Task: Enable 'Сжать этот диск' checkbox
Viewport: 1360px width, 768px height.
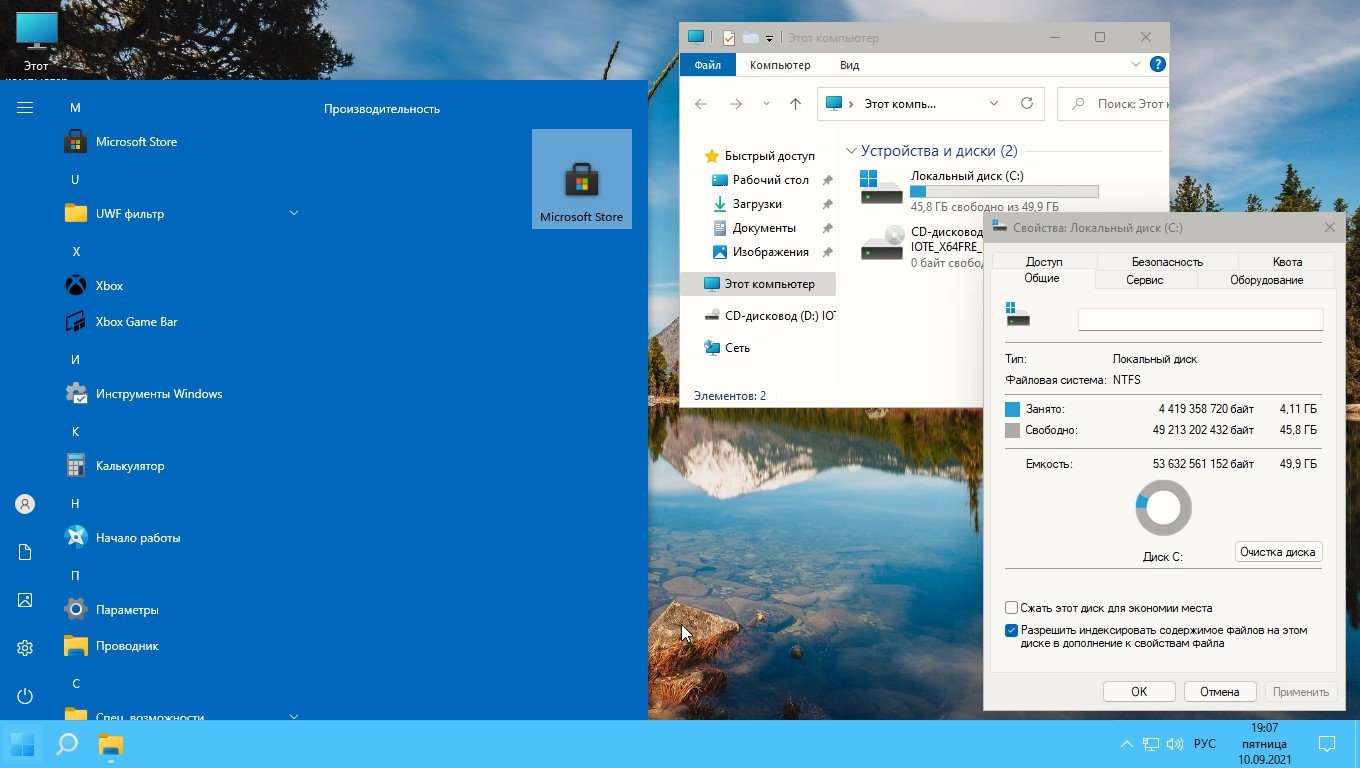Action: click(x=1012, y=608)
